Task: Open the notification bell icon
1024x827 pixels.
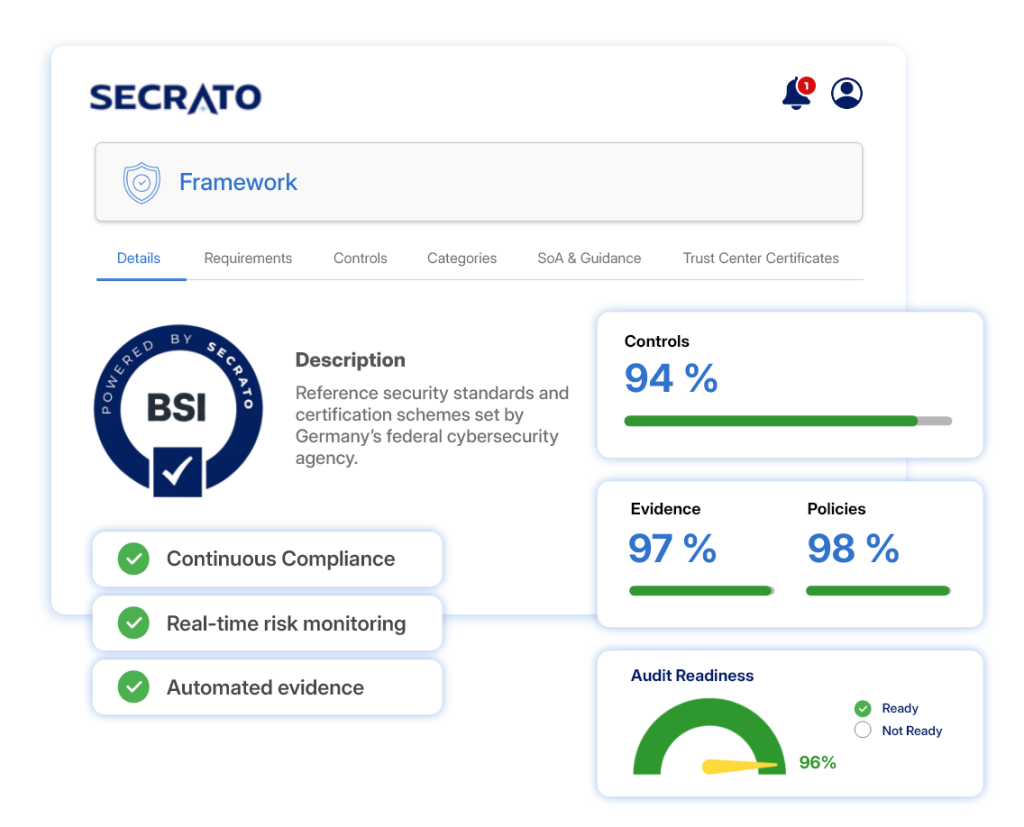Action: coord(796,93)
